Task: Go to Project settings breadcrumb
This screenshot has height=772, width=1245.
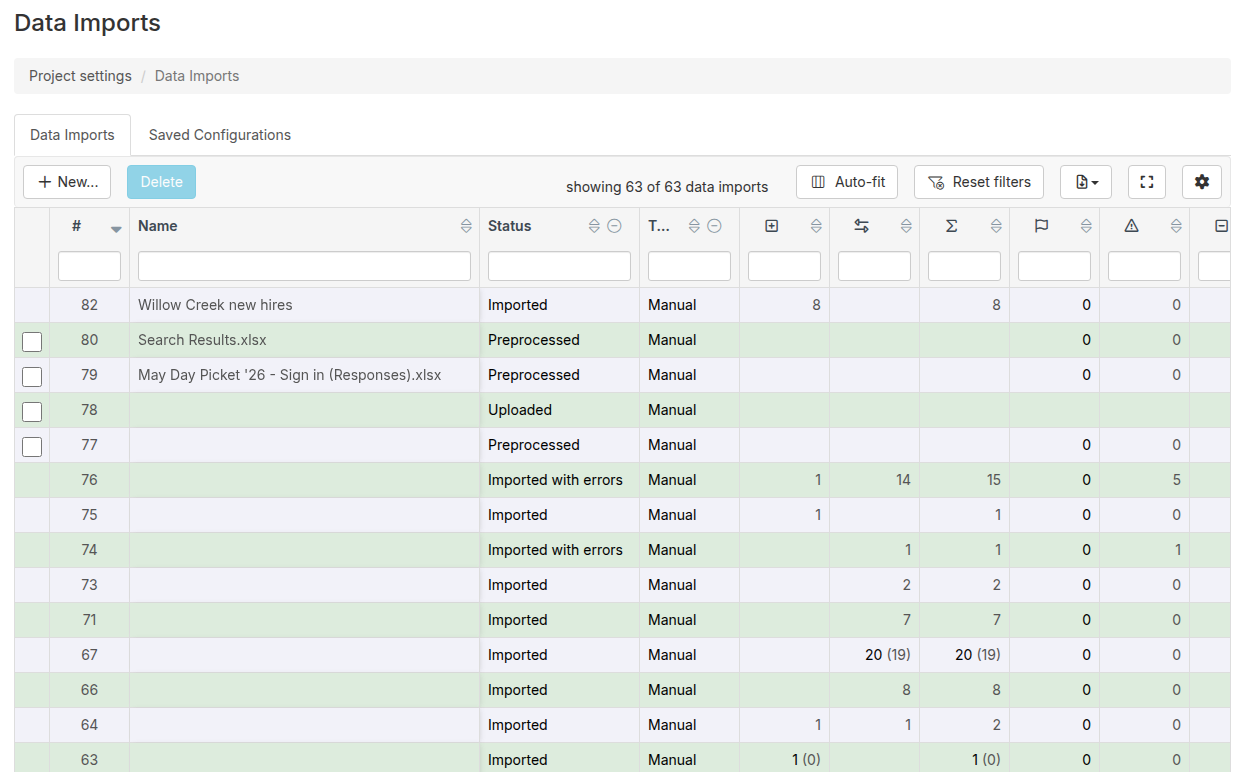Action: (x=80, y=76)
